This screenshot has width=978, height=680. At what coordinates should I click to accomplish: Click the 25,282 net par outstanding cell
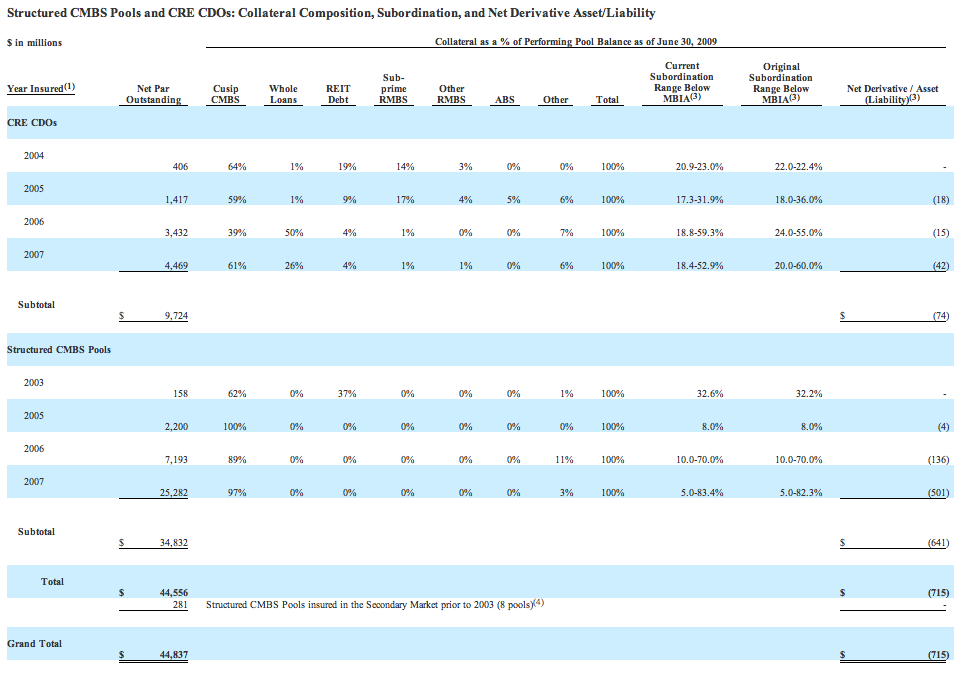169,493
